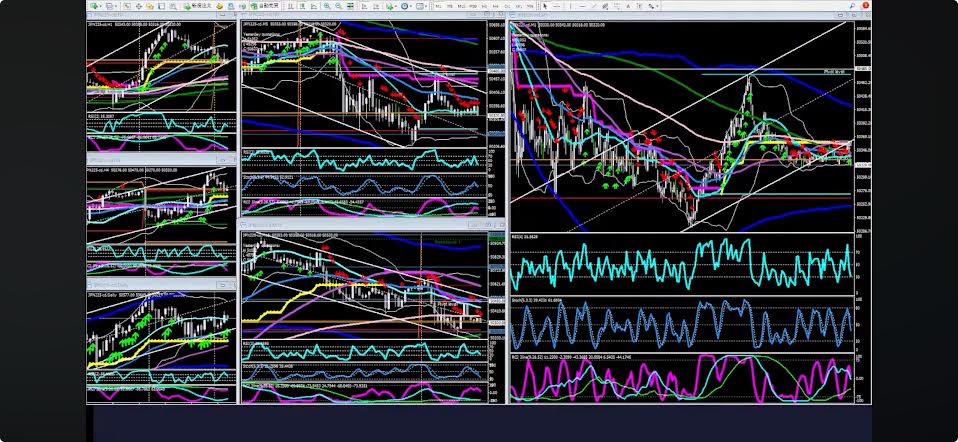
Task: Open the Navigator panel icon
Action: [150, 6]
